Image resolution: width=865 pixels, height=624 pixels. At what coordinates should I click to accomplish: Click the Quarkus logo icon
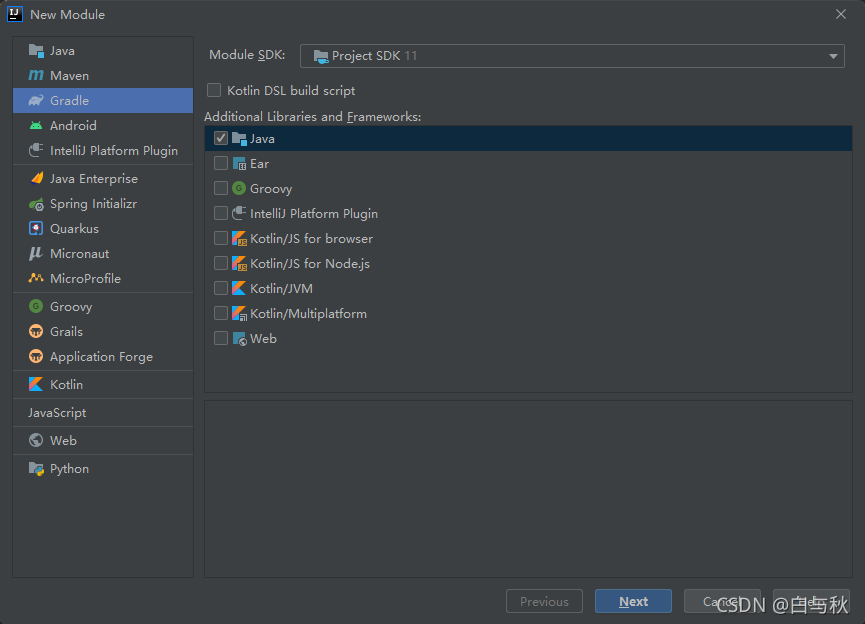(36, 228)
